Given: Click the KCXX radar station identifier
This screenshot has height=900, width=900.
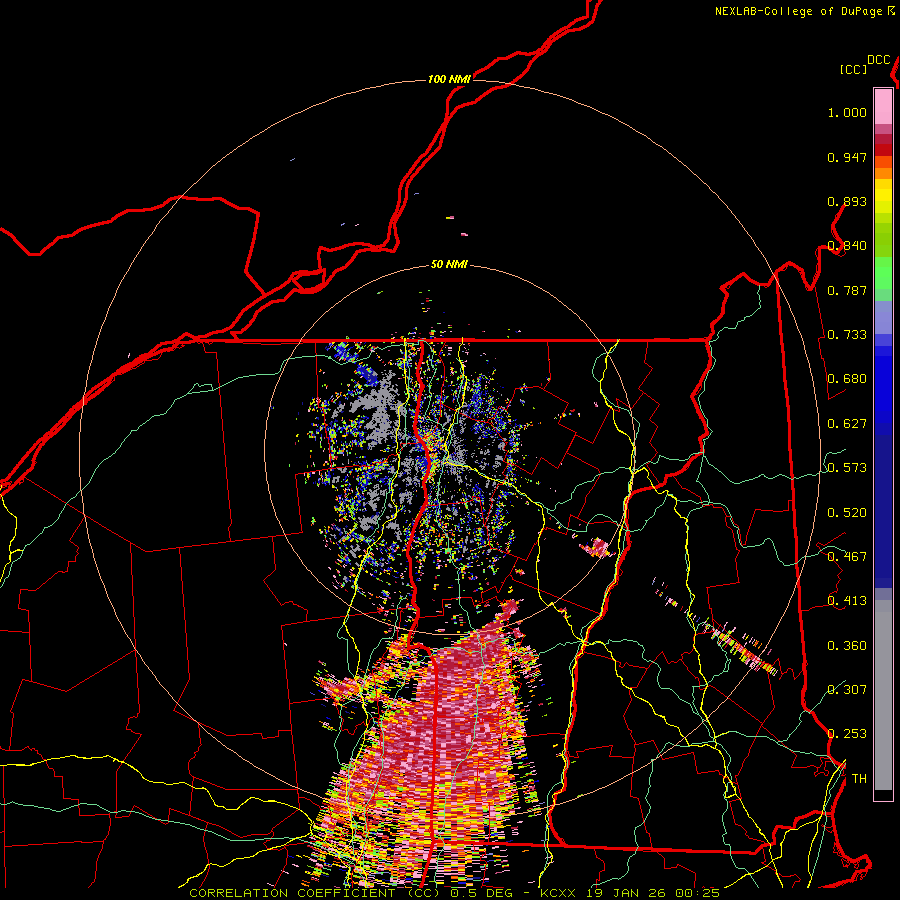Looking at the screenshot, I should tap(558, 893).
